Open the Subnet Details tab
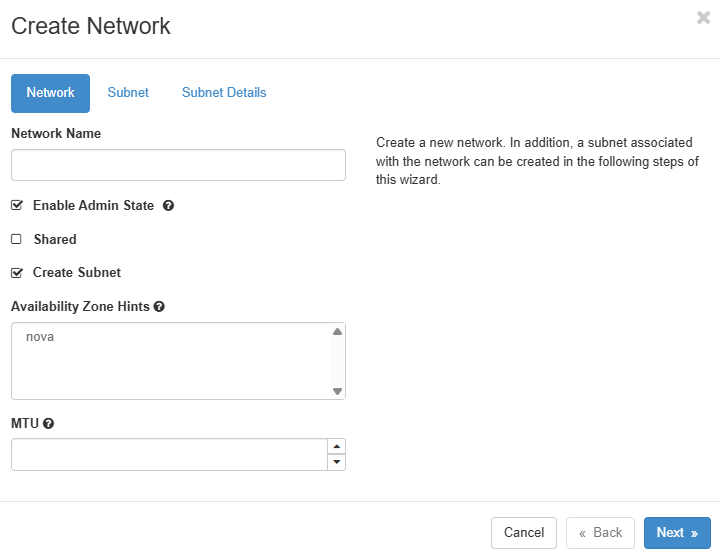720x556 pixels. click(x=224, y=93)
